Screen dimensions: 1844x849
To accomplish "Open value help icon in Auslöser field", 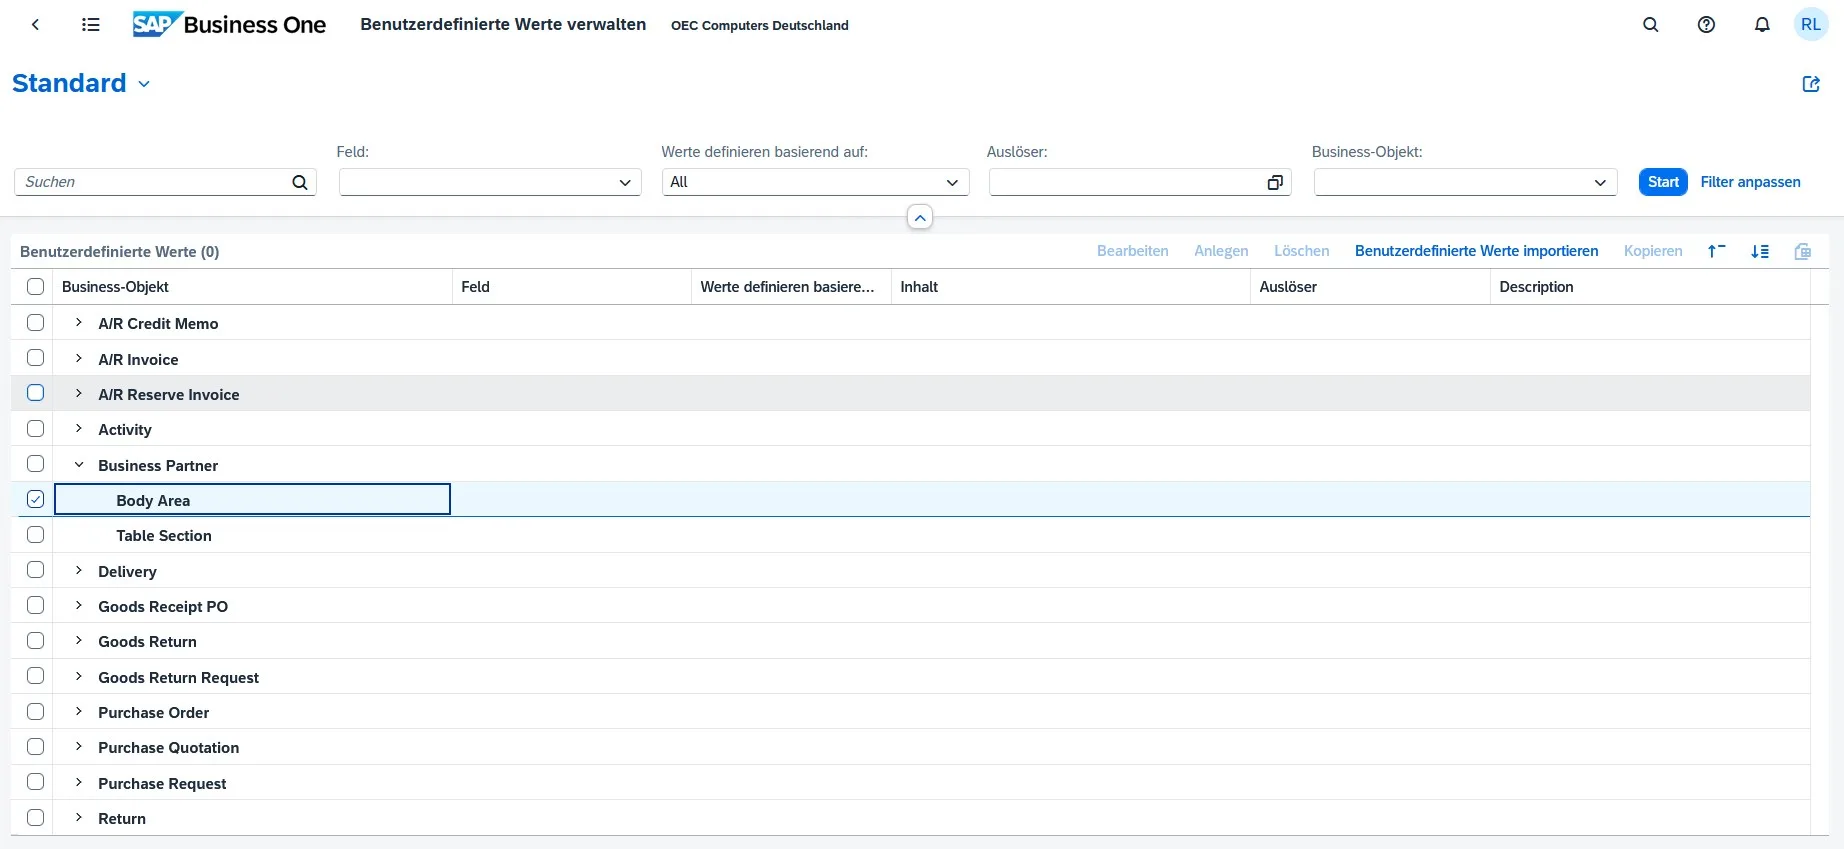I will 1275,182.
